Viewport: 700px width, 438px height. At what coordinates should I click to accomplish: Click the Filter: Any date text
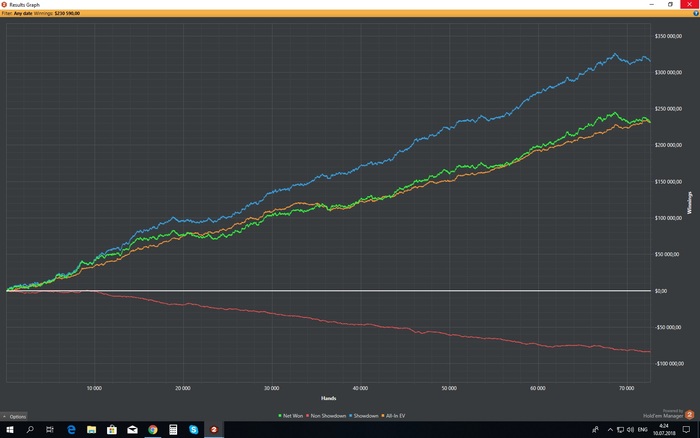[x=17, y=13]
